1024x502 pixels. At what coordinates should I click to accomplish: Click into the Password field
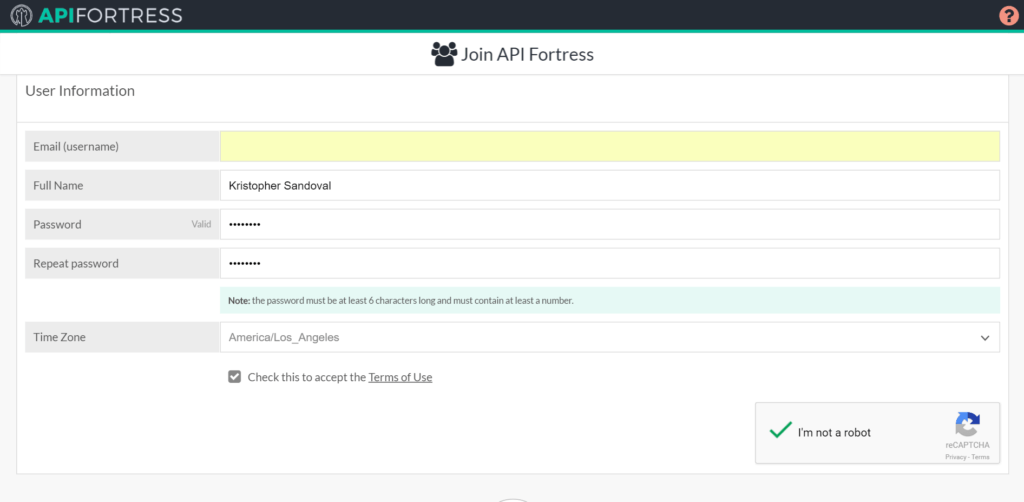click(x=609, y=224)
